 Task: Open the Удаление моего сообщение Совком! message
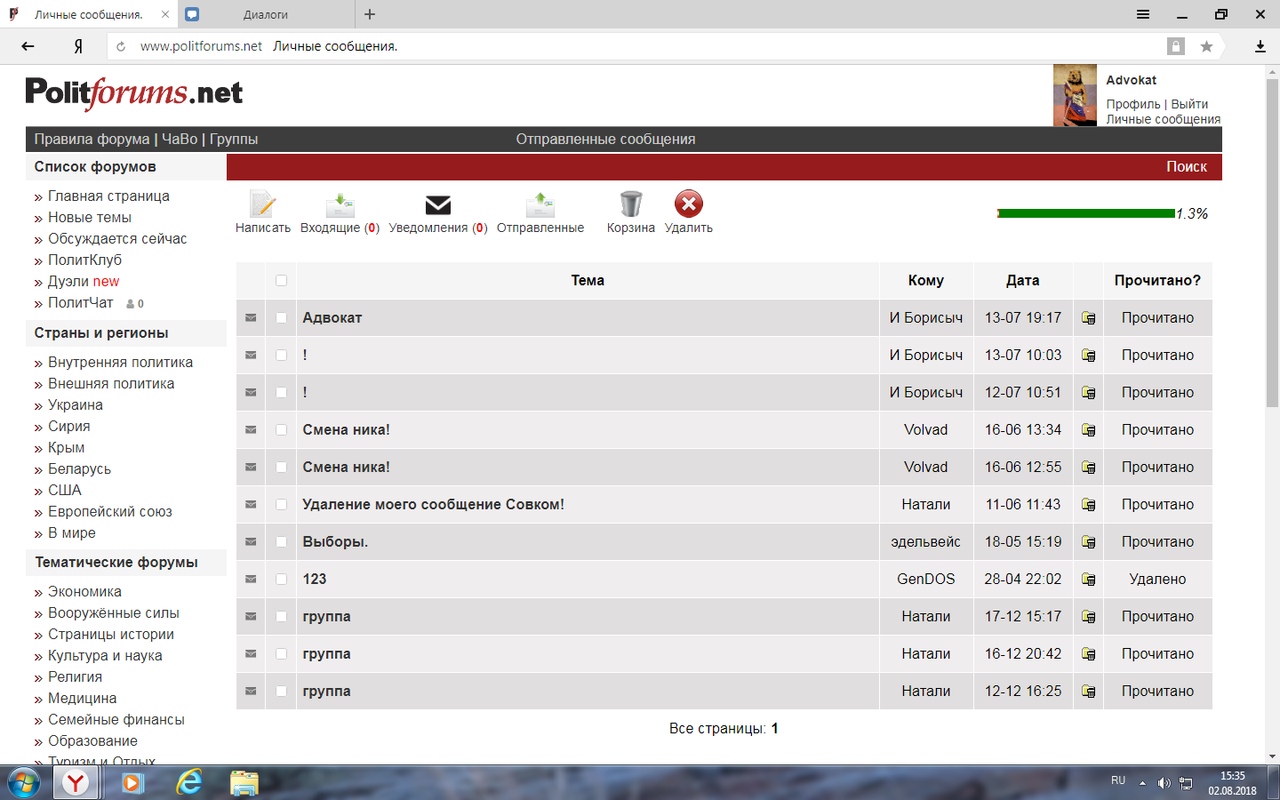coord(433,505)
